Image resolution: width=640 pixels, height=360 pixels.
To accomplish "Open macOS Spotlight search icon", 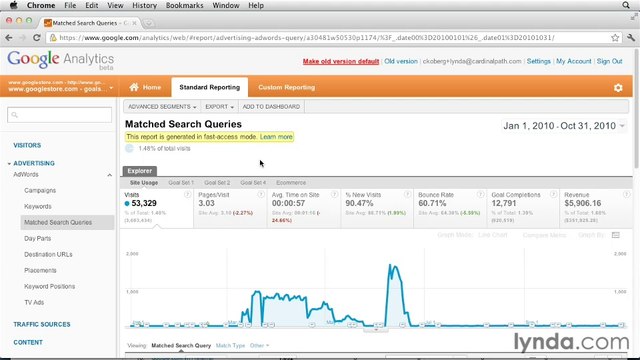I will point(626,5).
